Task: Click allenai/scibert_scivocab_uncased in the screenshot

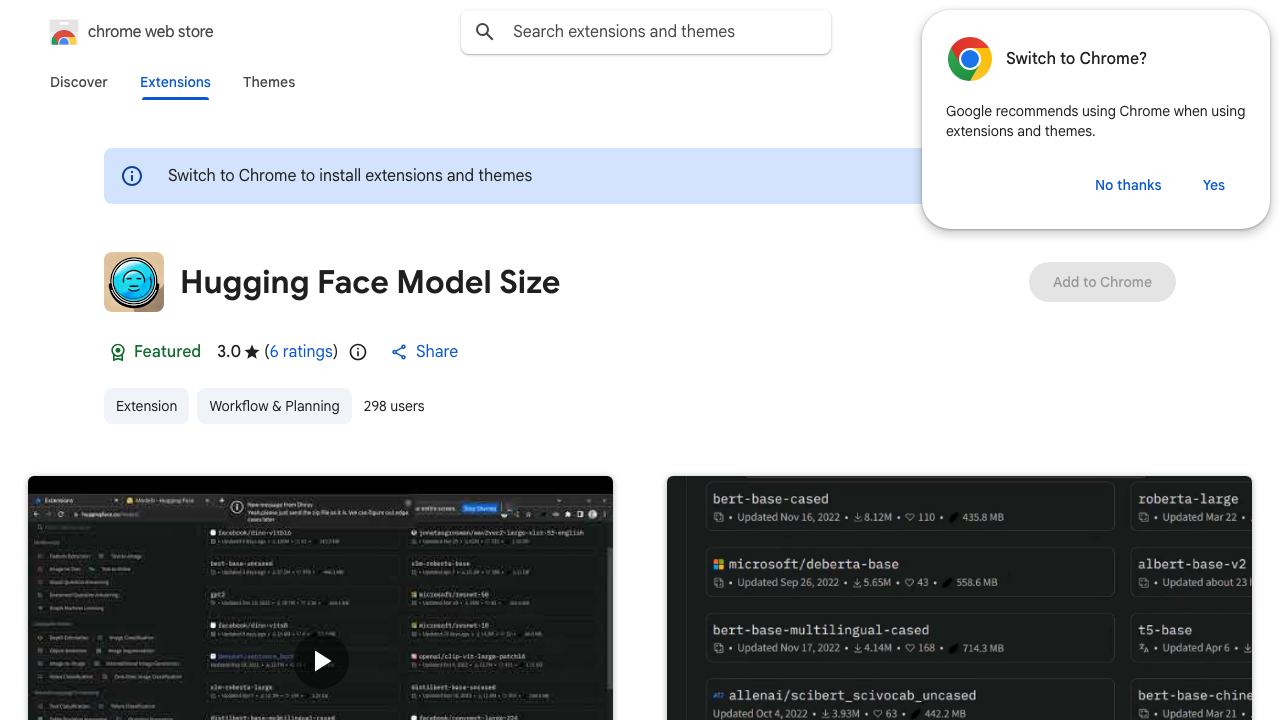Action: tap(852, 695)
